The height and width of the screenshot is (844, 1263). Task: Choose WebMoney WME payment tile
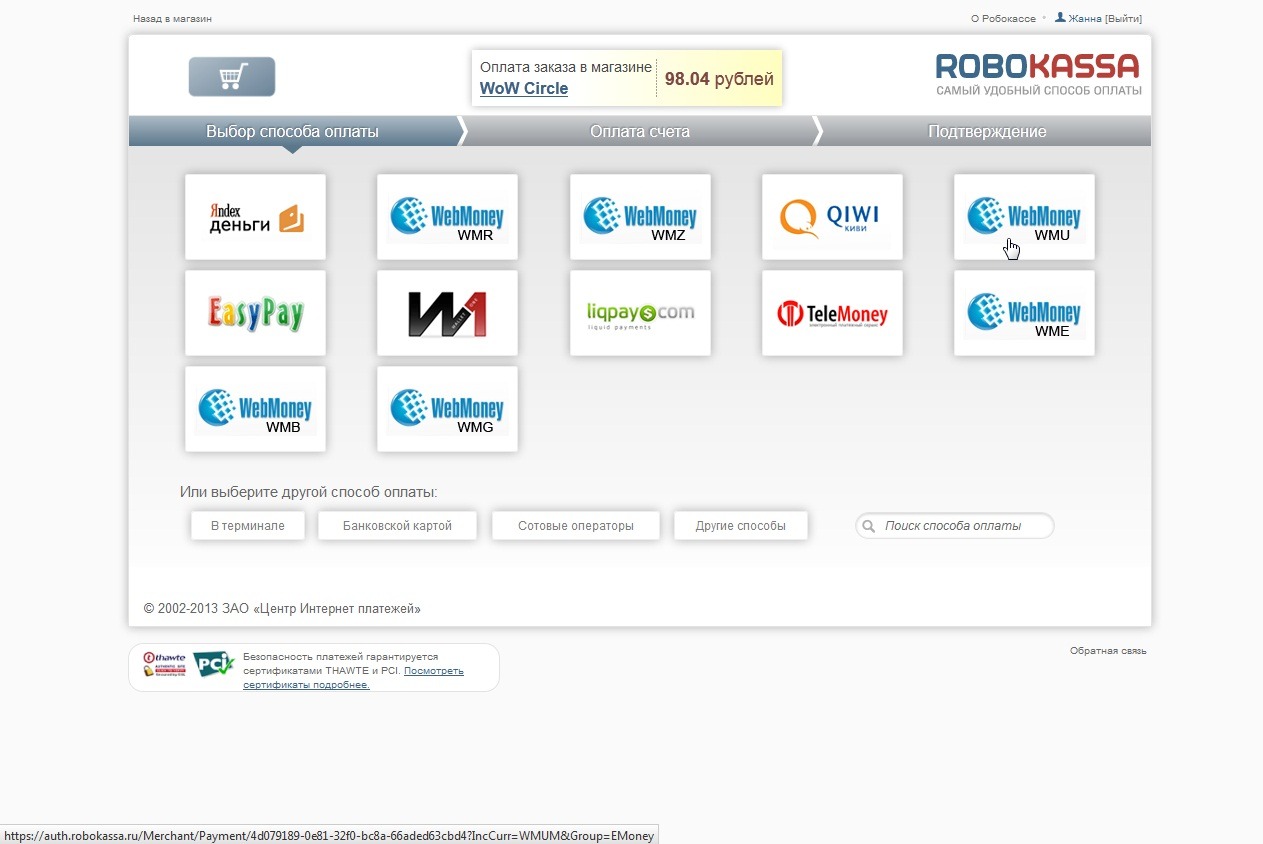tap(1024, 313)
